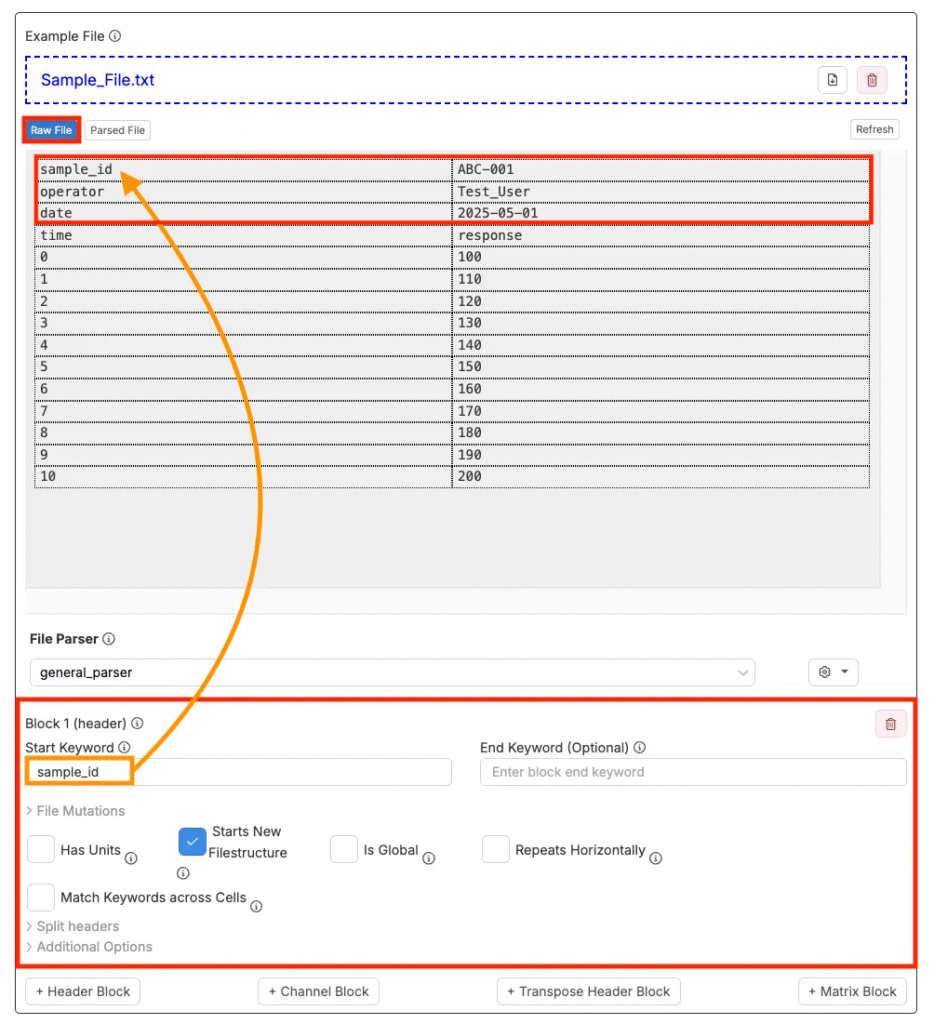934x1024 pixels.
Task: Open the general_parser dropdown
Action: (392, 673)
